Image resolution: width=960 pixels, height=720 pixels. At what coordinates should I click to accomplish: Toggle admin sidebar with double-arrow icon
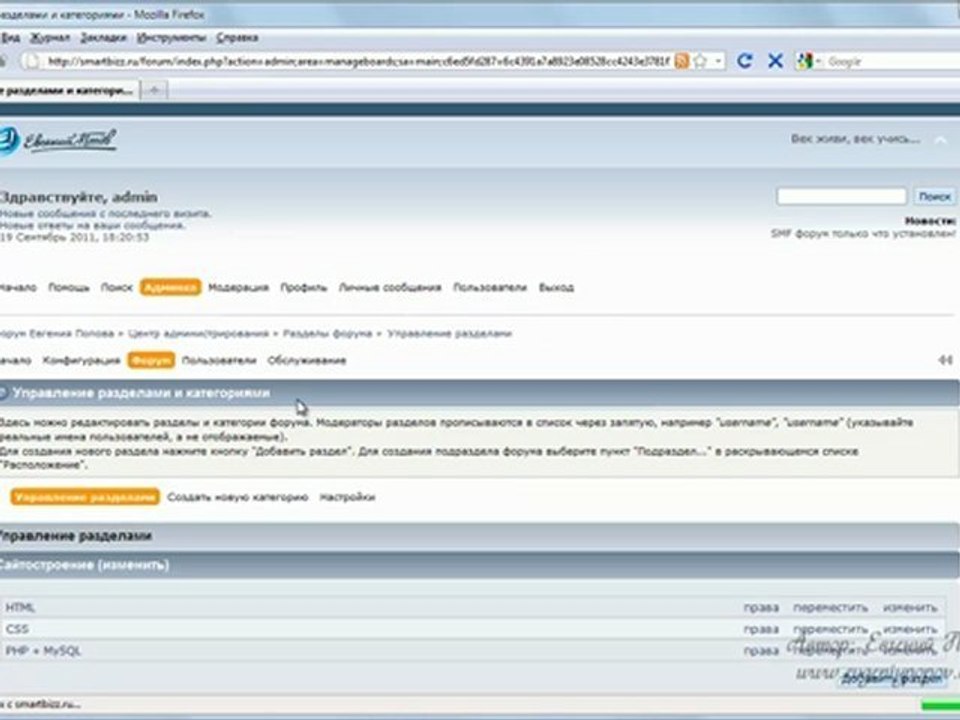[x=945, y=360]
